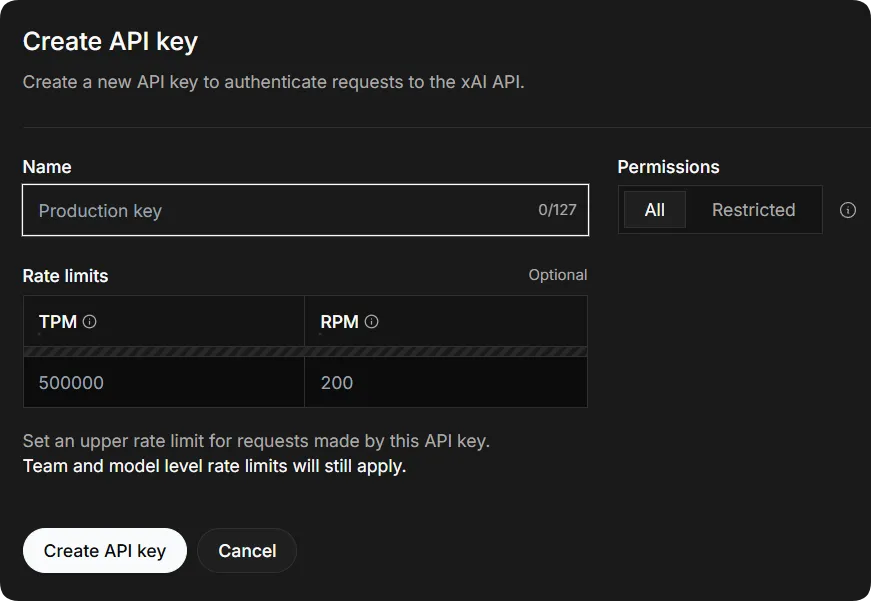This screenshot has height=601, width=871.
Task: Click the TPM info icon
Action: tap(90, 322)
